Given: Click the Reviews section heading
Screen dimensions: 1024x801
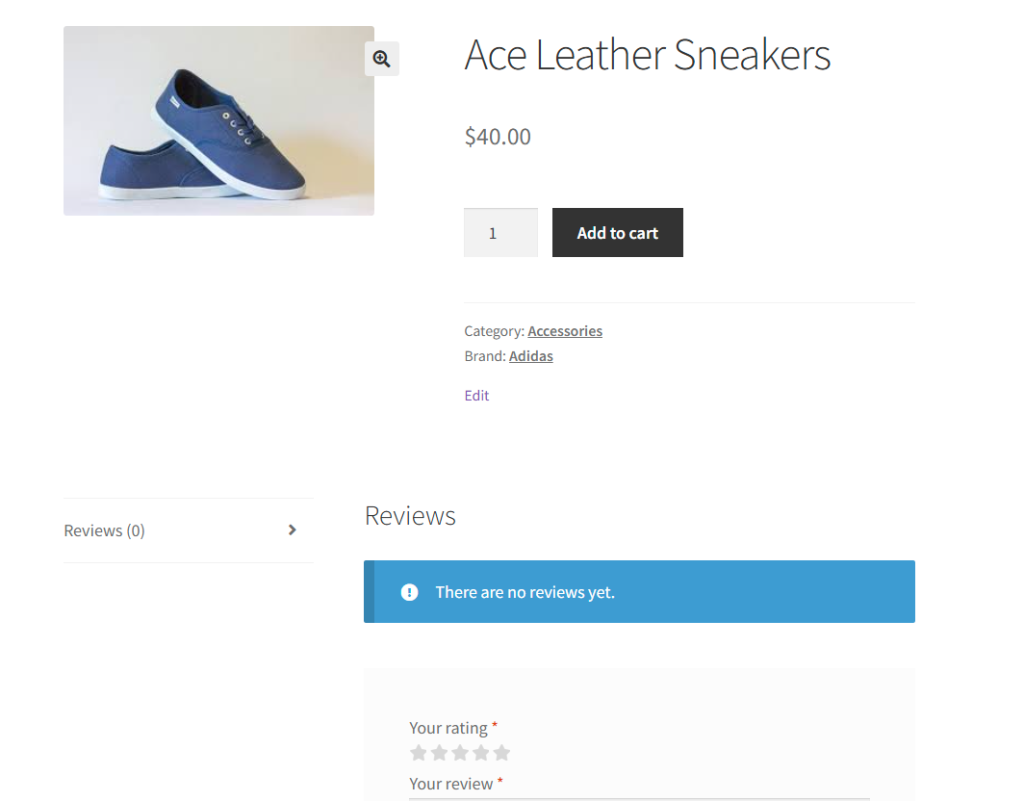Looking at the screenshot, I should coord(409,516).
